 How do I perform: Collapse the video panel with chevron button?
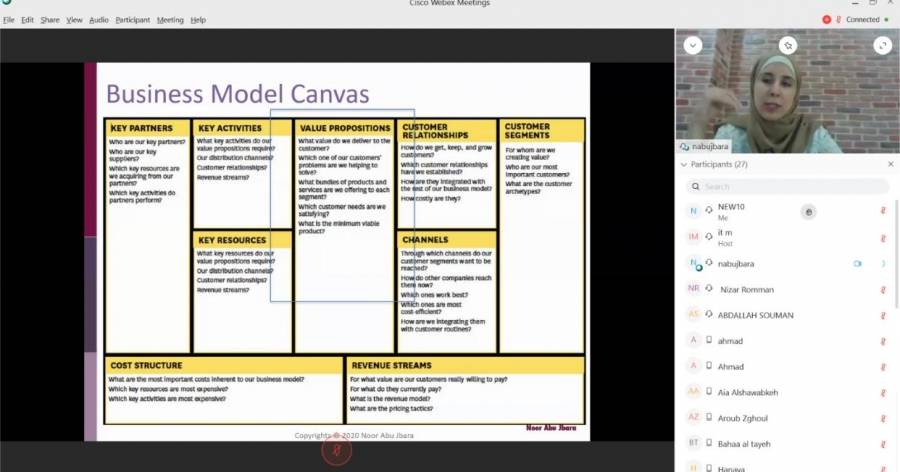(x=693, y=45)
